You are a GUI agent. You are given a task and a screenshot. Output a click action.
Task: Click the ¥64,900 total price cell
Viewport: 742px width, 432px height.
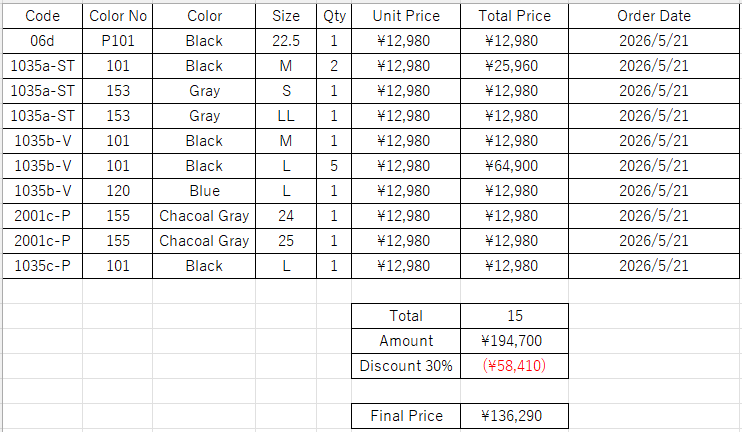[514, 166]
